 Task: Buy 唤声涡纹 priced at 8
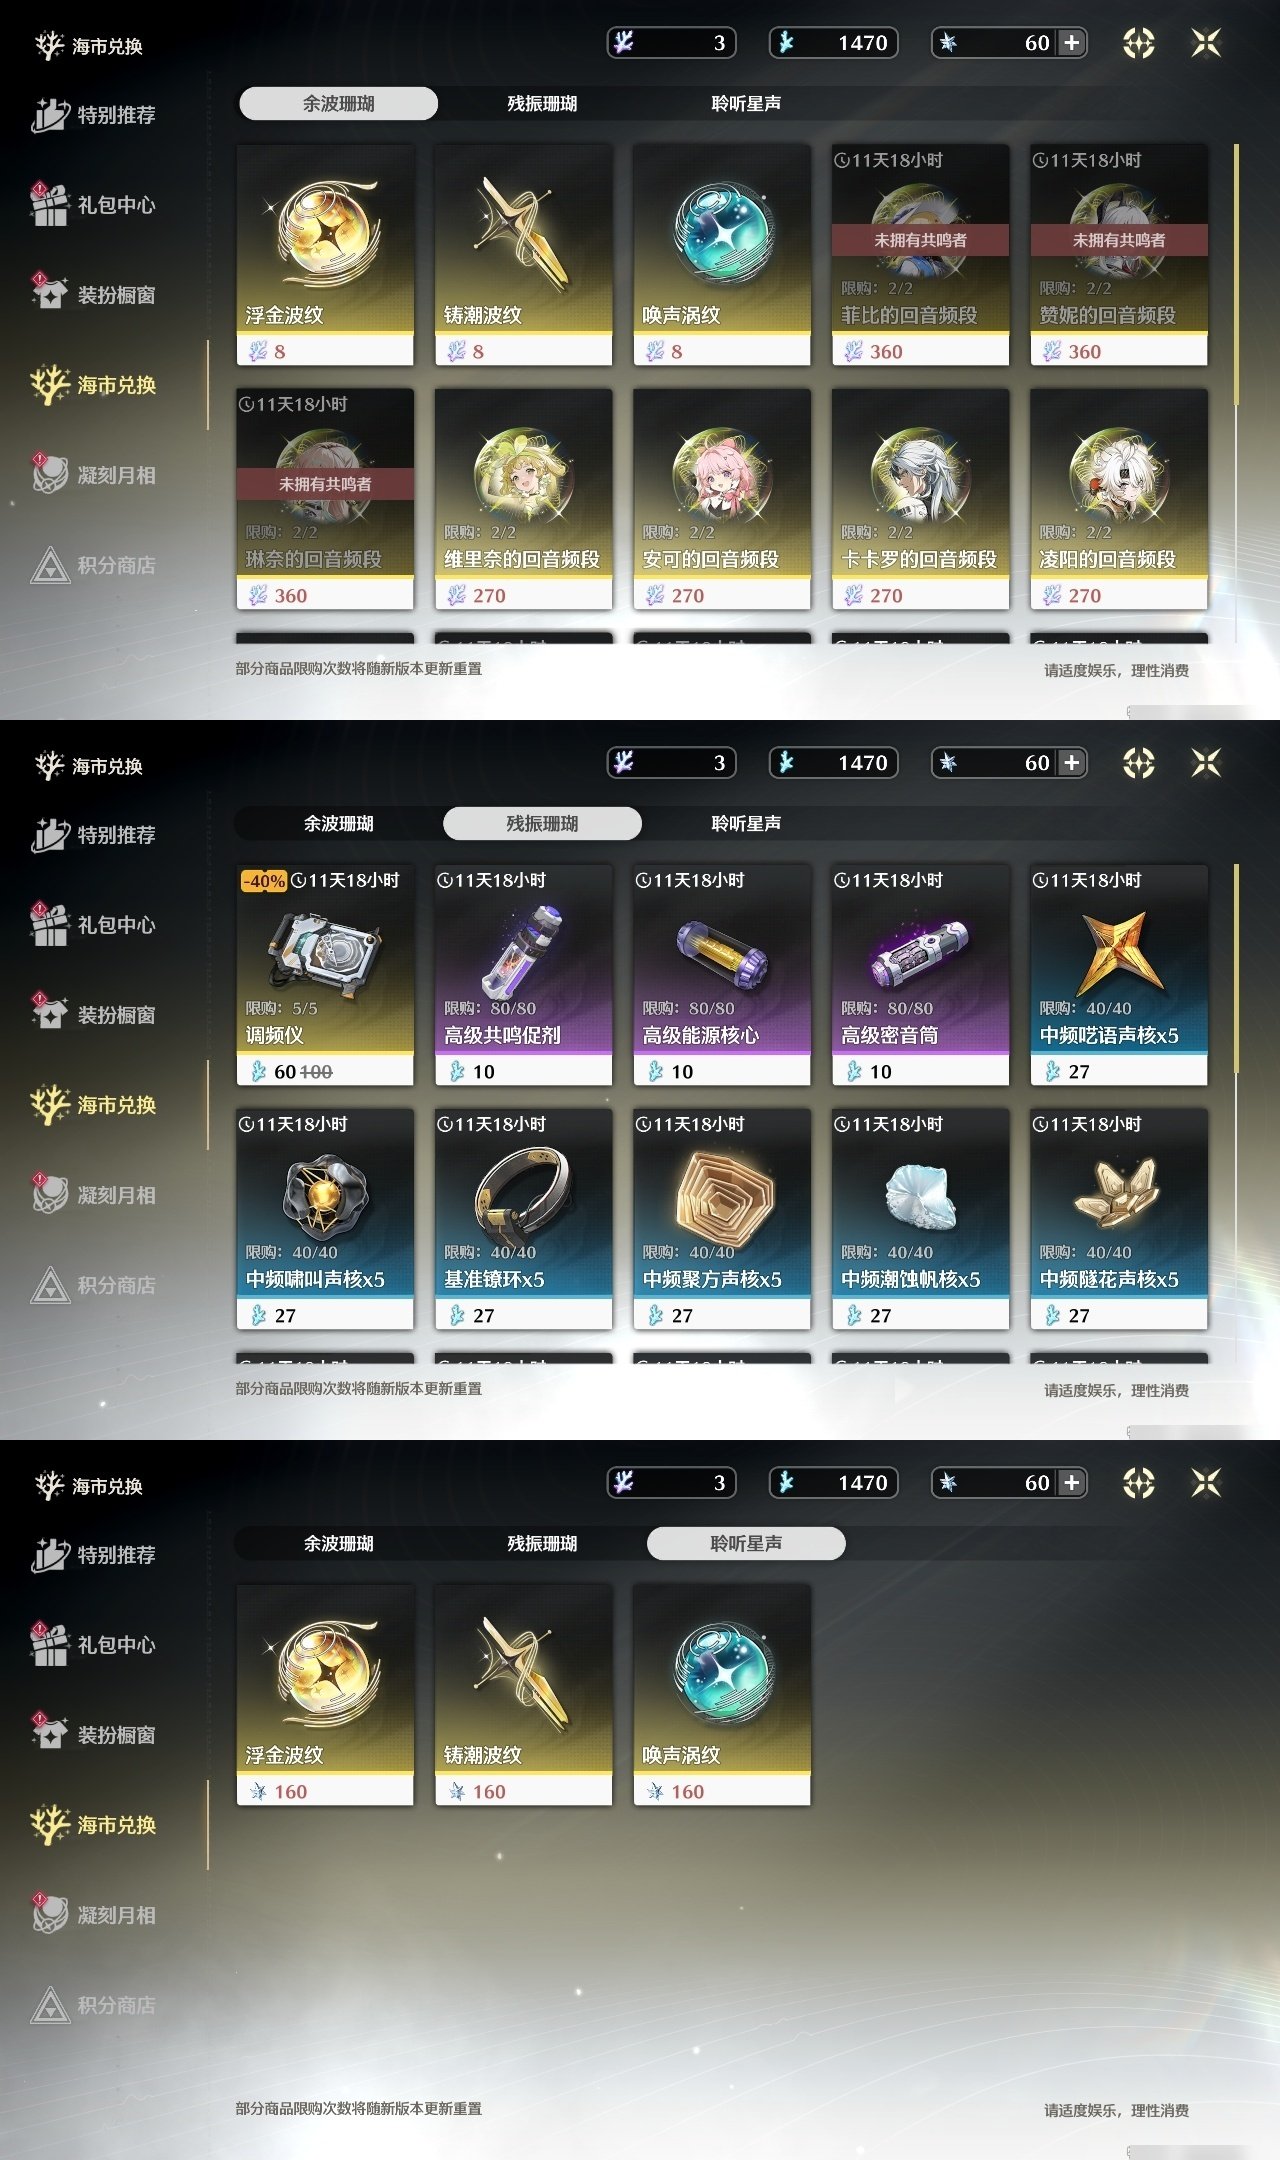[x=722, y=255]
